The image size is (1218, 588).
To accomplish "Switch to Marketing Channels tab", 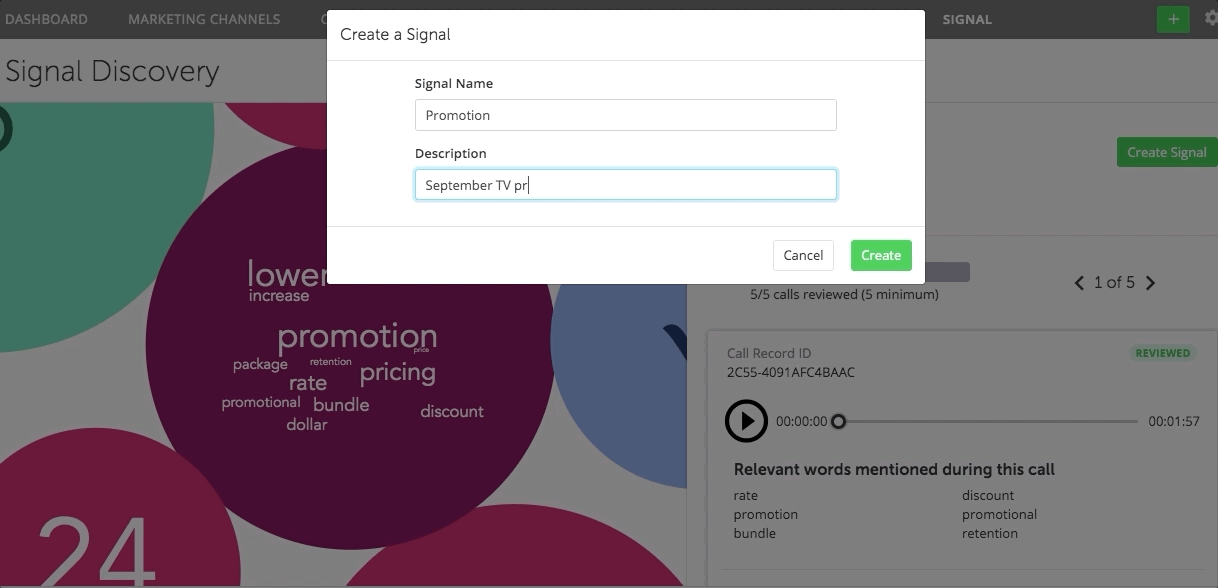I will pos(204,19).
